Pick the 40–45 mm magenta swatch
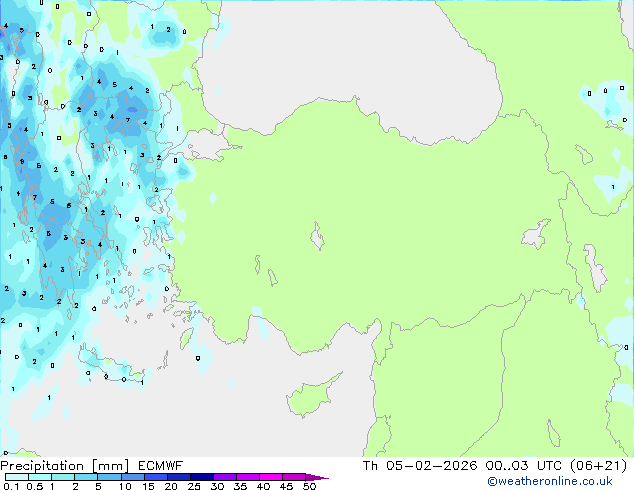Viewport: 634px width, 490px height. 271,477
